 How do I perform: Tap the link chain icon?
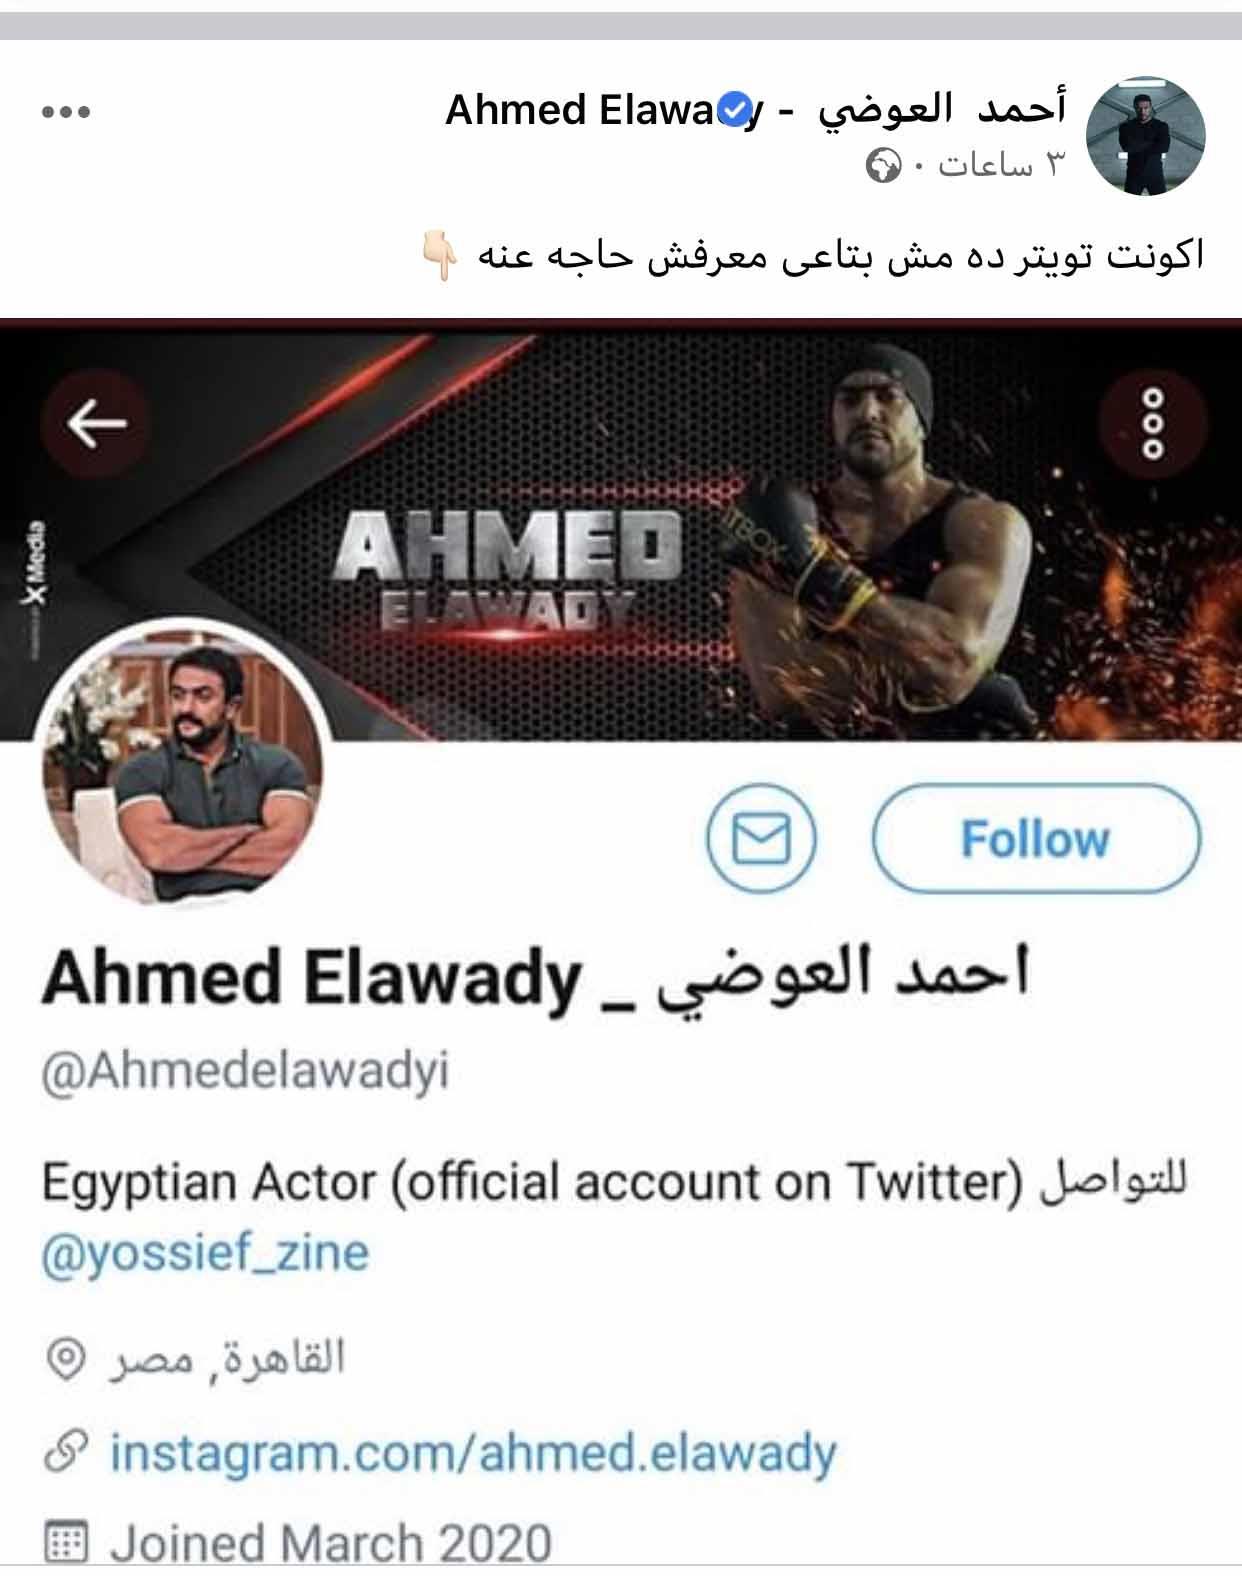click(x=66, y=1452)
